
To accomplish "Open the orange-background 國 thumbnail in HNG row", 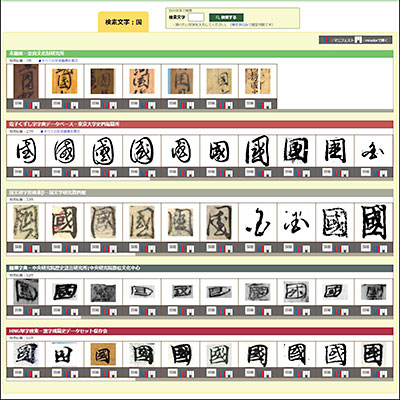I will pos(103,355).
